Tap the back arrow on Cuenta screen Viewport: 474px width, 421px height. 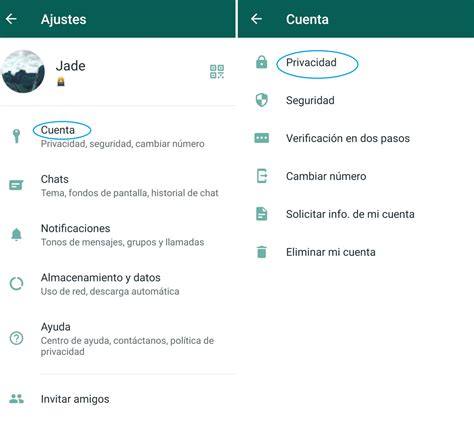(x=256, y=19)
